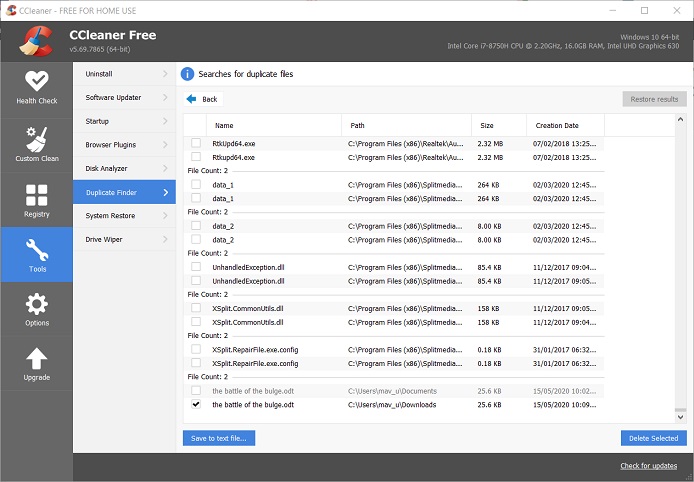The width and height of the screenshot is (694, 482).
Task: Open the Disk Analyzer tool
Action: coord(124,169)
